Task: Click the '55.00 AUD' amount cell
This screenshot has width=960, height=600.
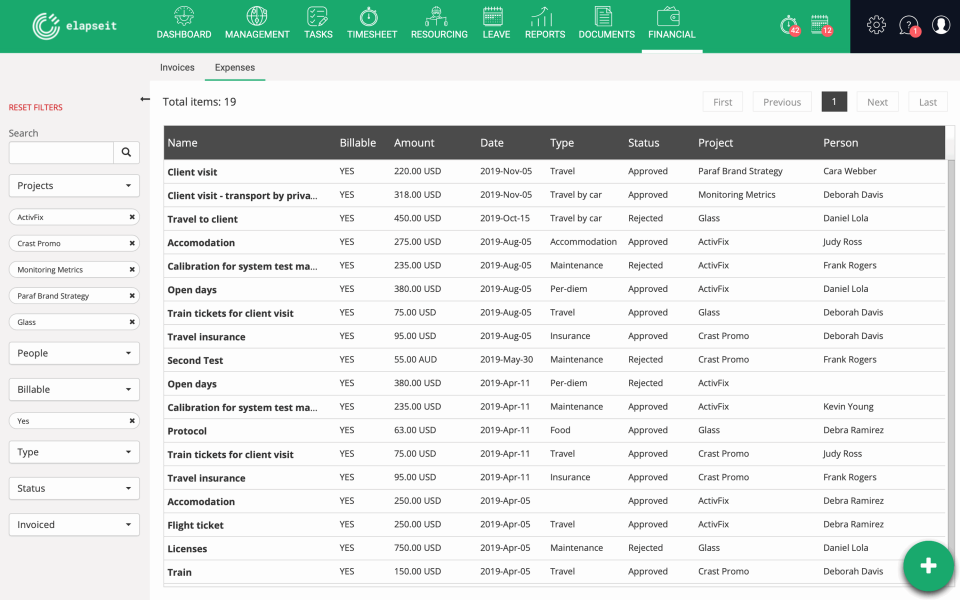Action: click(415, 359)
